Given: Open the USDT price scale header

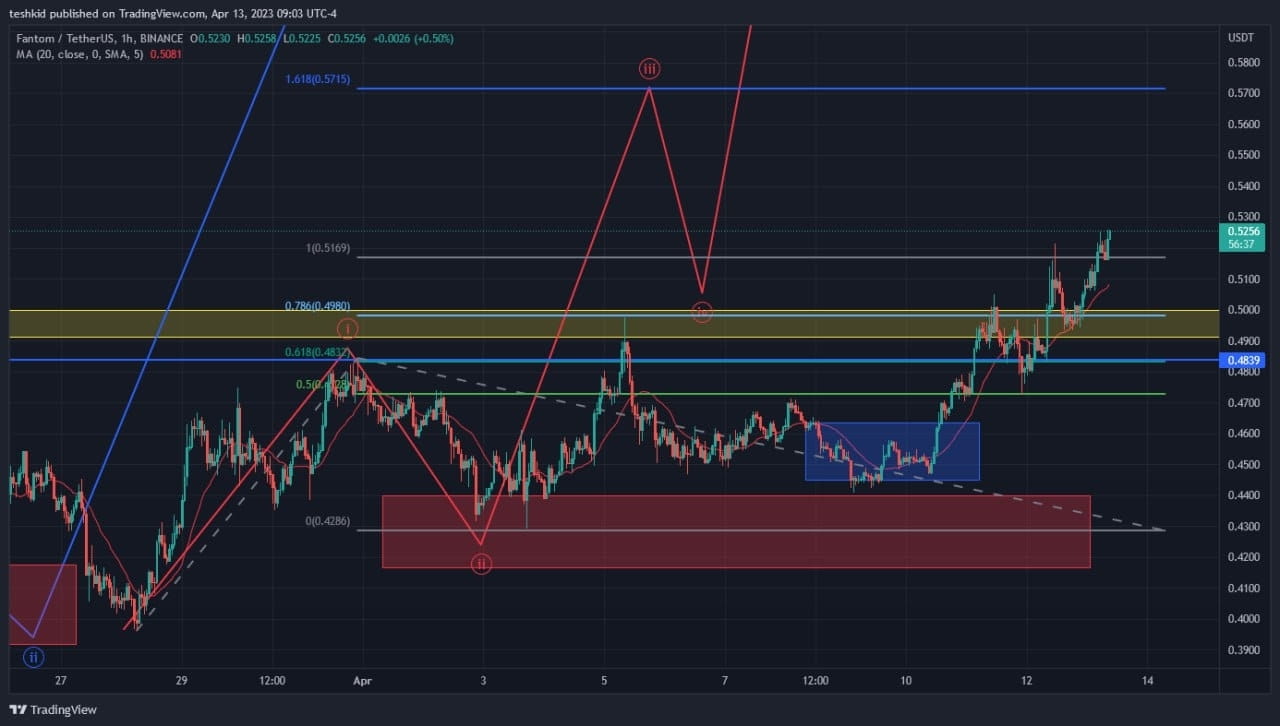Looking at the screenshot, I should (1240, 38).
